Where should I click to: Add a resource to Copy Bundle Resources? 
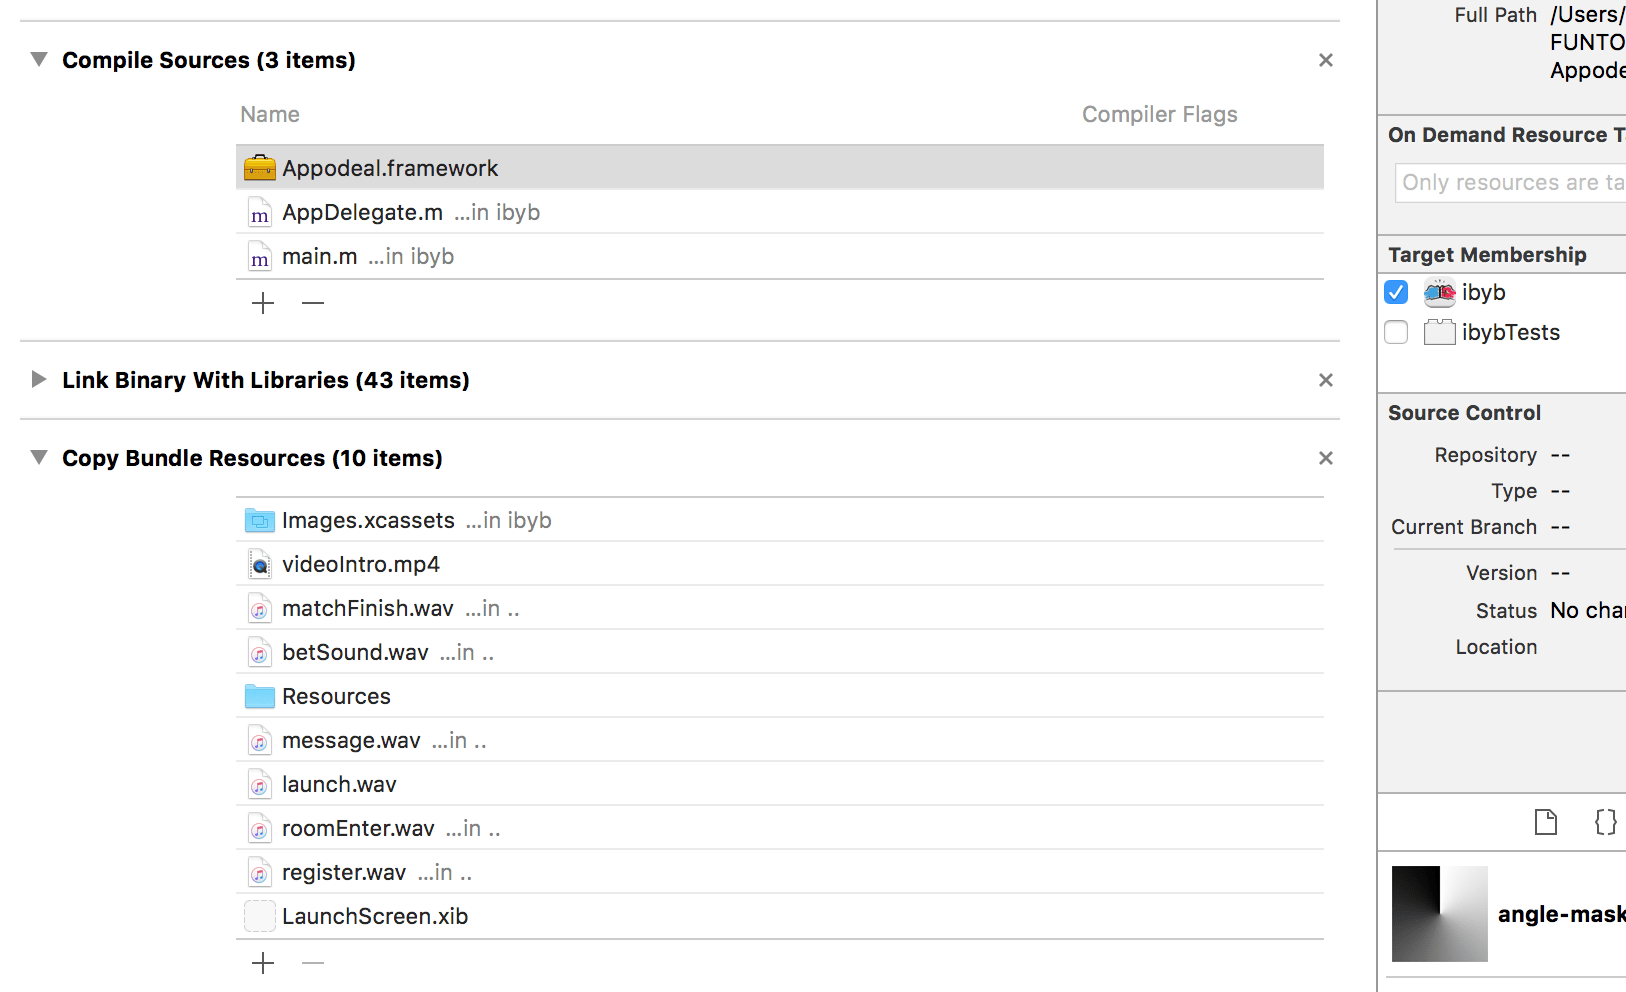click(263, 963)
